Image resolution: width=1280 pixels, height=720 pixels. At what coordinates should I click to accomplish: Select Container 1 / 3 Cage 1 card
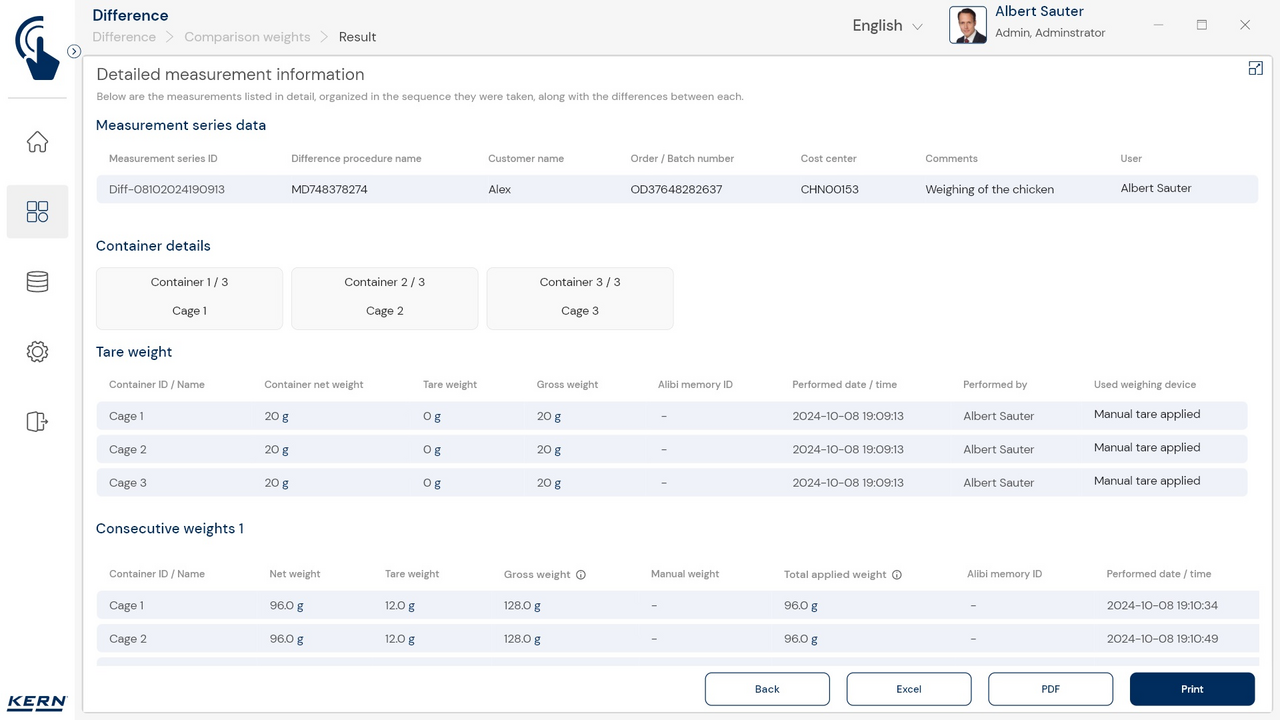tap(189, 297)
